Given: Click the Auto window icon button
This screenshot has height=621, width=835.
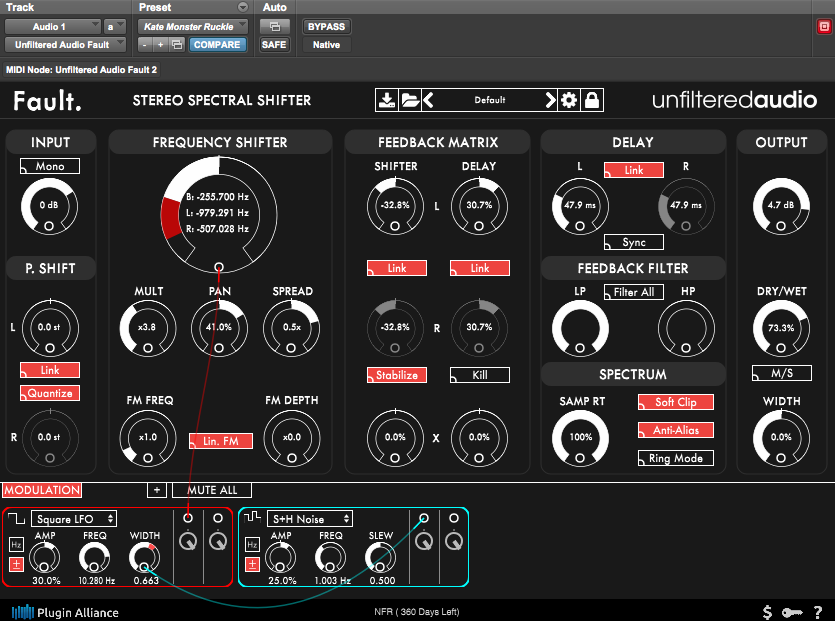Looking at the screenshot, I should tap(275, 27).
